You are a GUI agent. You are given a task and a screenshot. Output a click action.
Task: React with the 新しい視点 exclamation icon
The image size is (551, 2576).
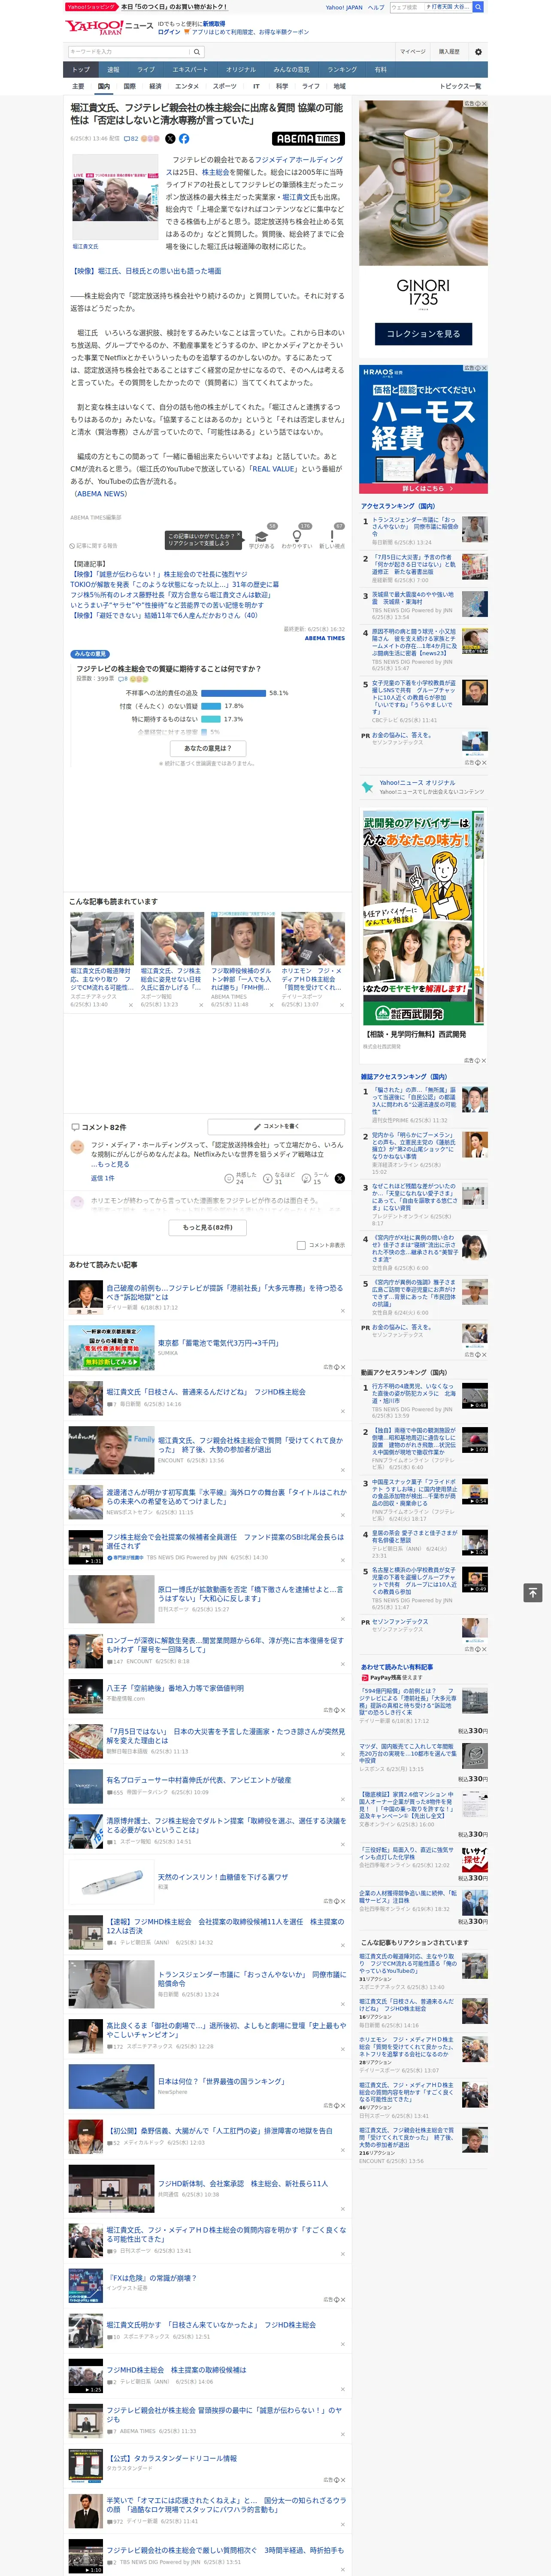click(332, 537)
